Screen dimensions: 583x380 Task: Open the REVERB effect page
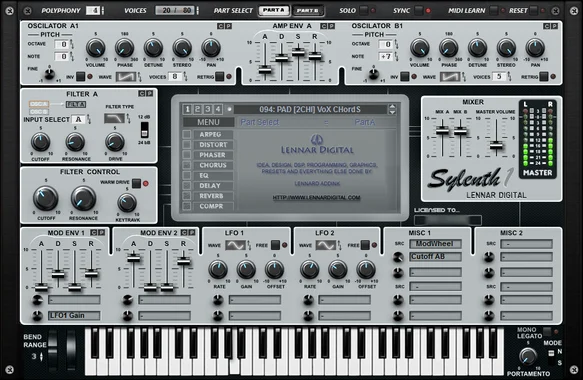[x=213, y=196]
